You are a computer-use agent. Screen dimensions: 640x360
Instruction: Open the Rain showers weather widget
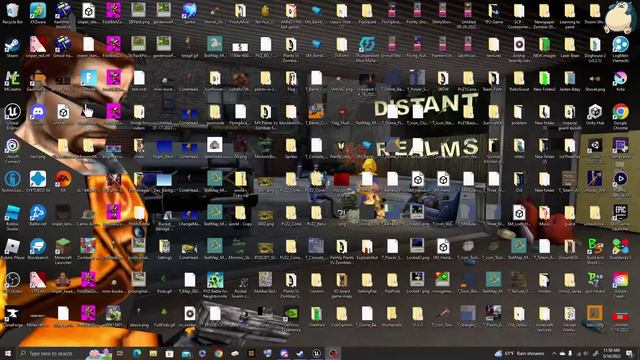[x=520, y=353]
